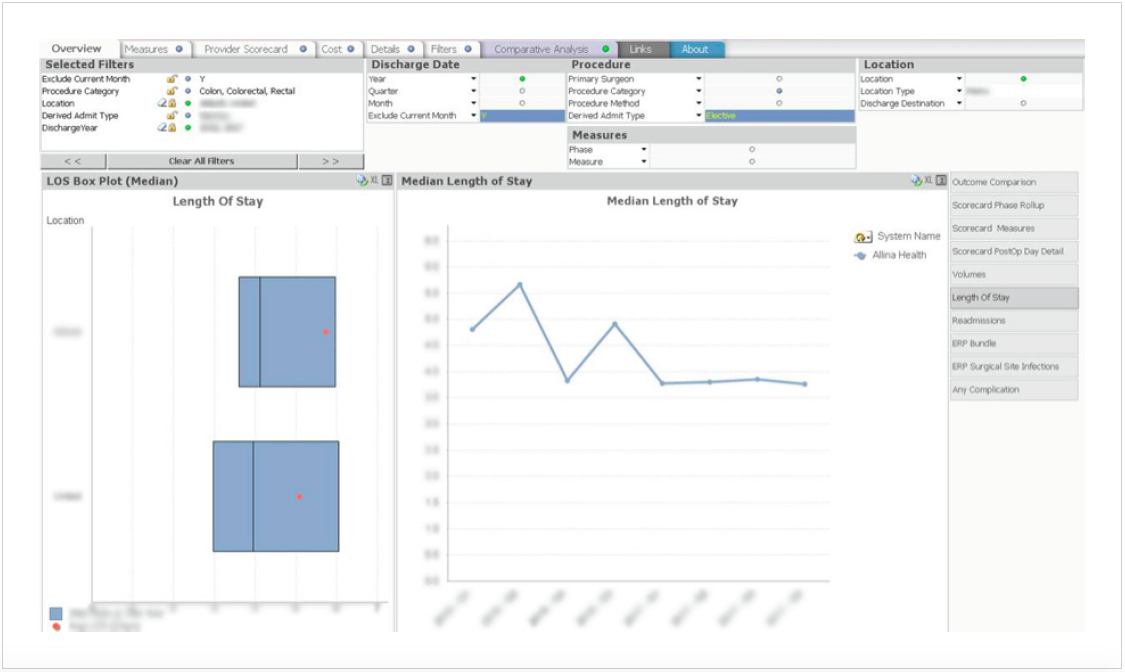Image resolution: width=1125 pixels, height=672 pixels.
Task: Open the info icon on the LOS Box Plot header
Action: click(x=386, y=178)
